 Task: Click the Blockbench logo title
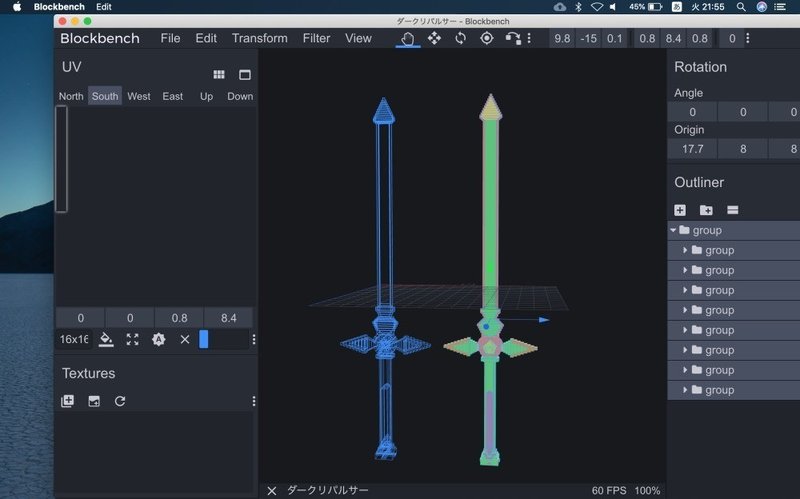coord(100,38)
